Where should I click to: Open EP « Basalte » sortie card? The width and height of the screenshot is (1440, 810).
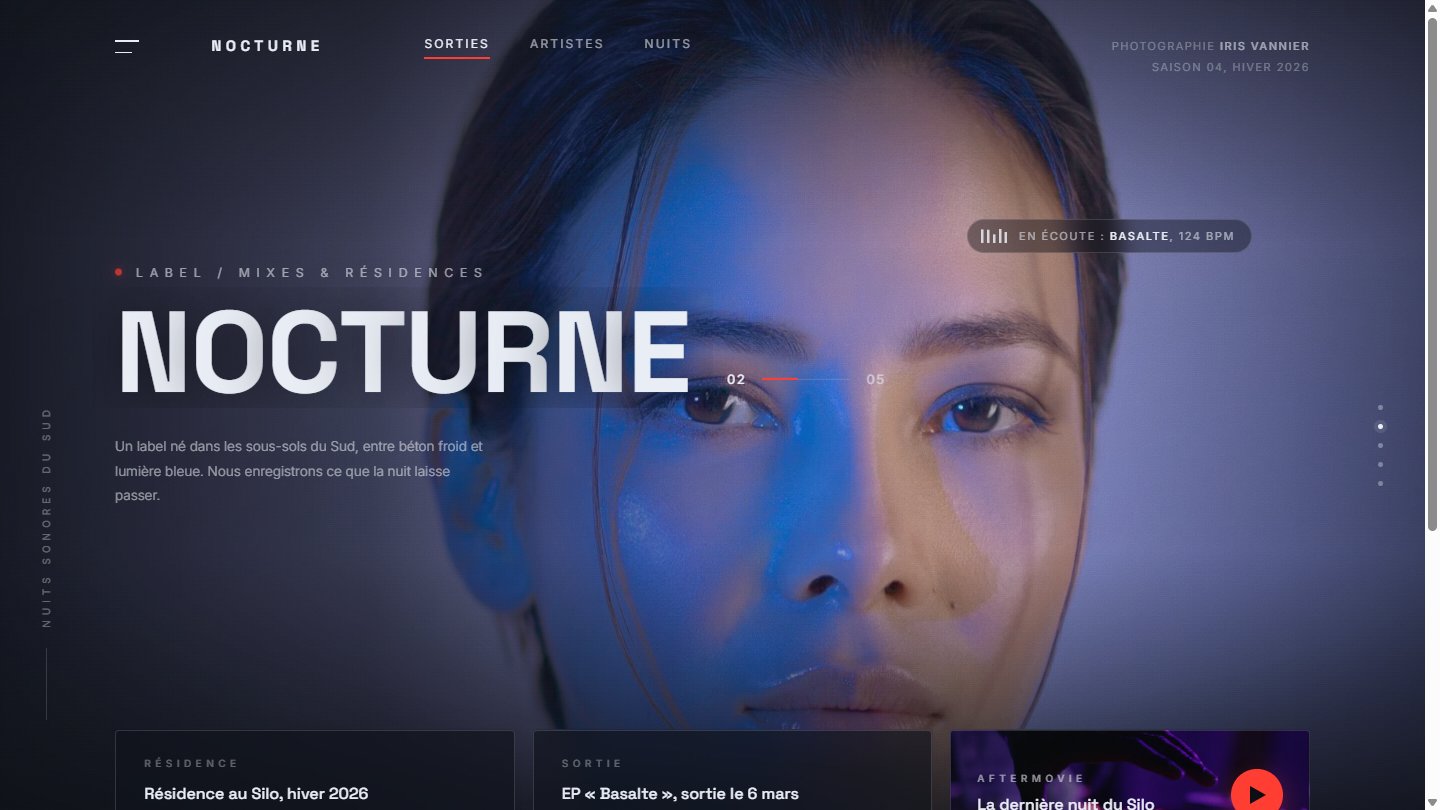[x=732, y=770]
